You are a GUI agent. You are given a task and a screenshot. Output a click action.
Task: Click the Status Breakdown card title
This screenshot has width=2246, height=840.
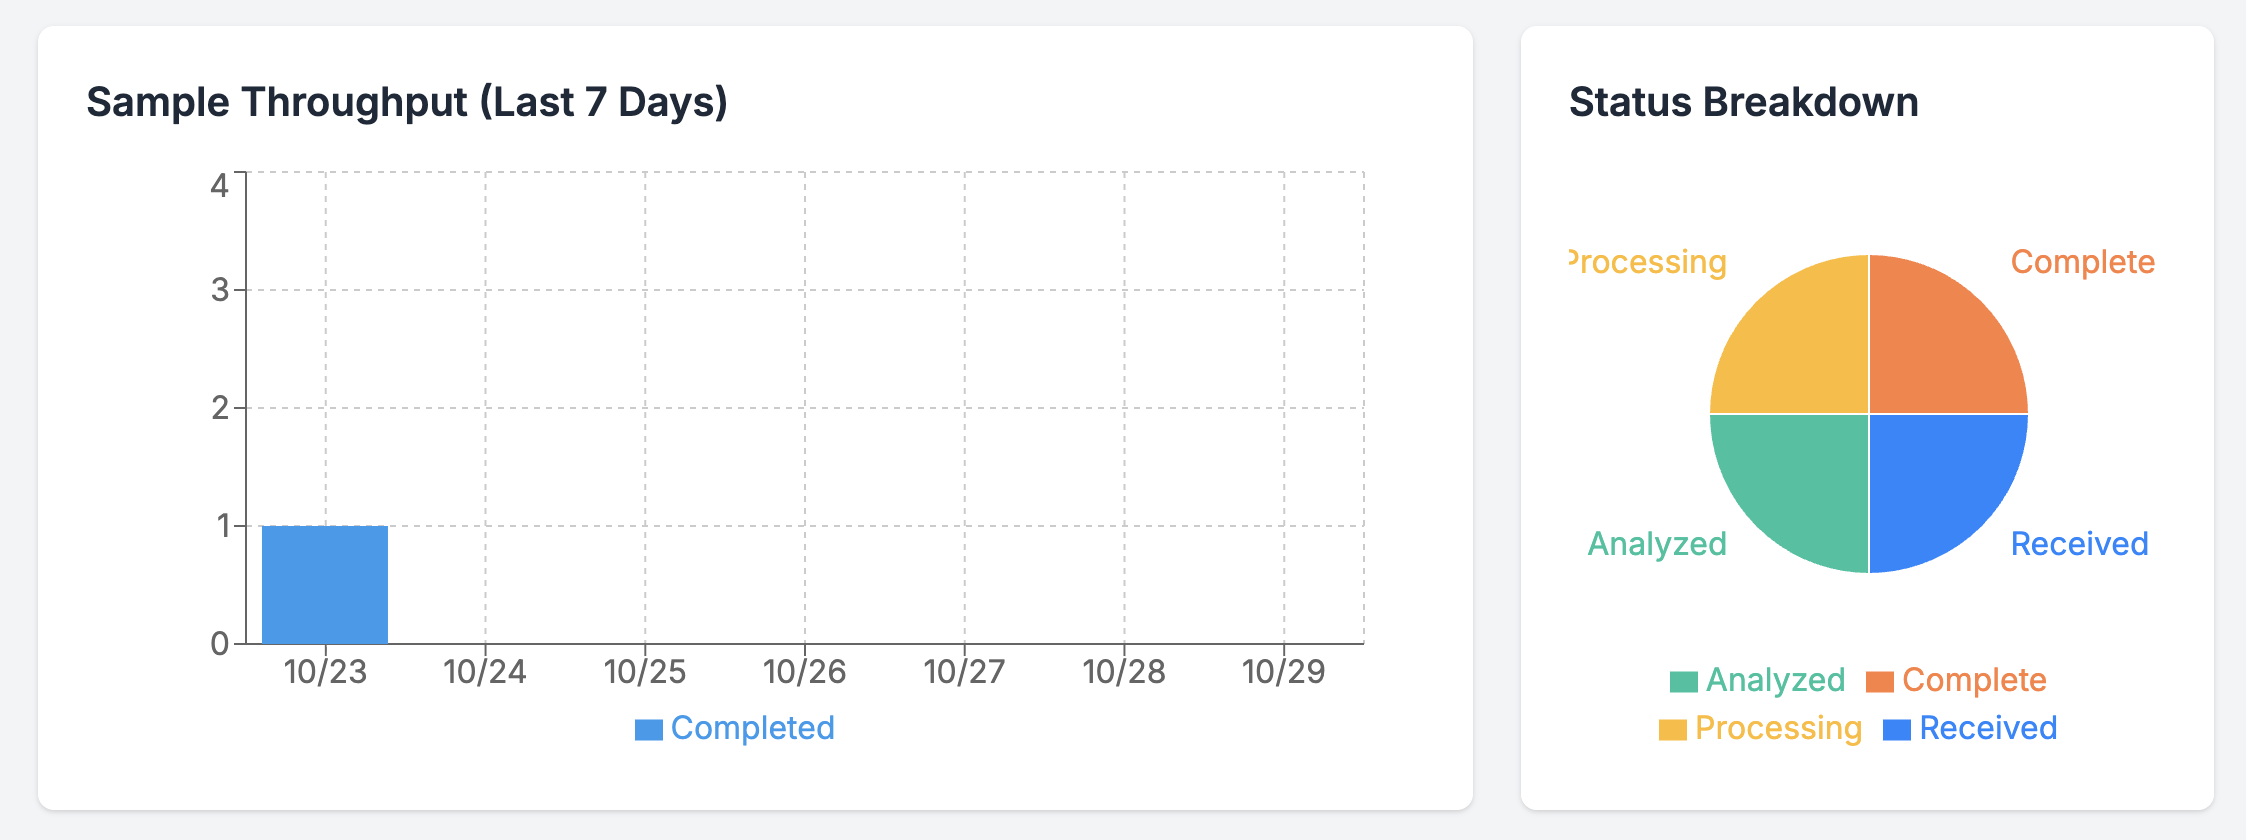tap(1743, 102)
